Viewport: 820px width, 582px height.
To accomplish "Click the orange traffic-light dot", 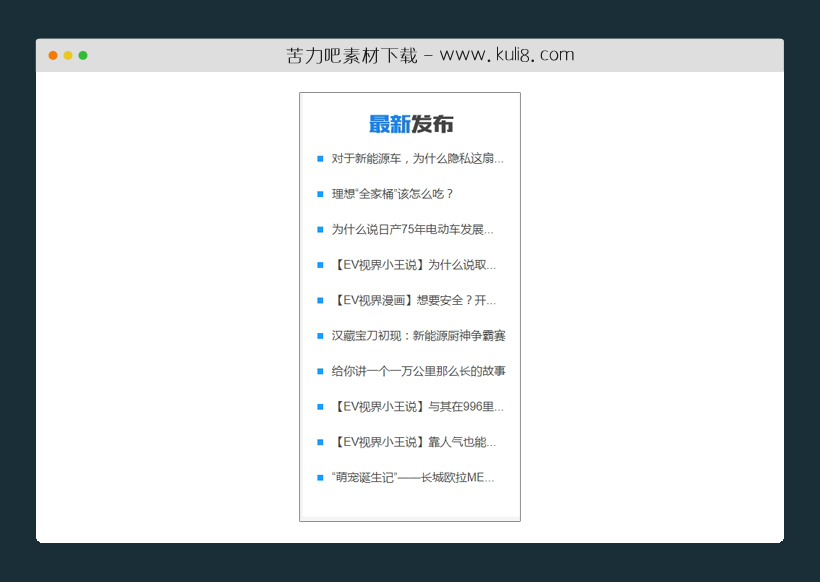I will (x=52, y=55).
